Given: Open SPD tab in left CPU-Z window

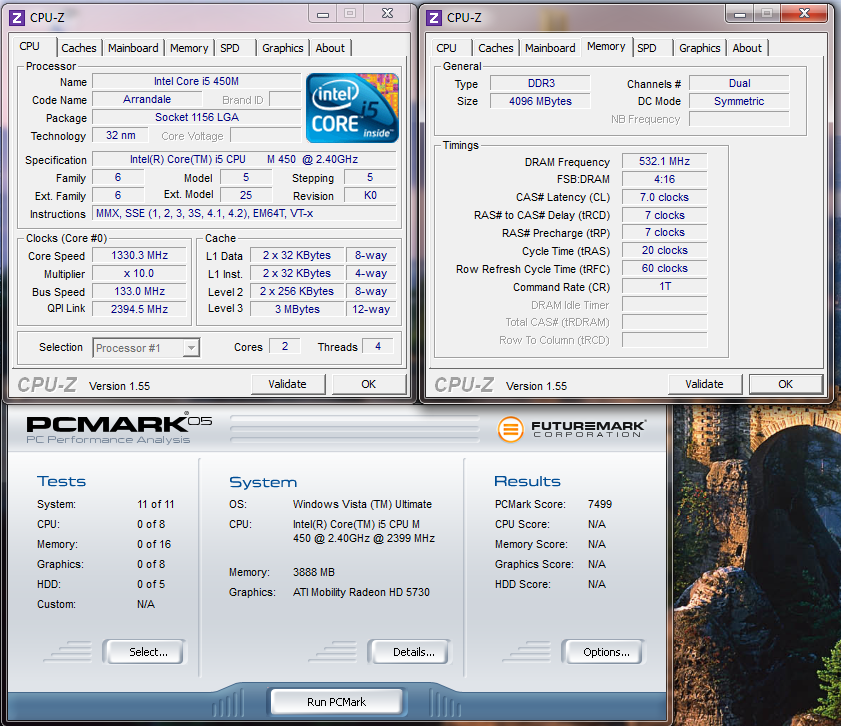Looking at the screenshot, I should tap(230, 48).
